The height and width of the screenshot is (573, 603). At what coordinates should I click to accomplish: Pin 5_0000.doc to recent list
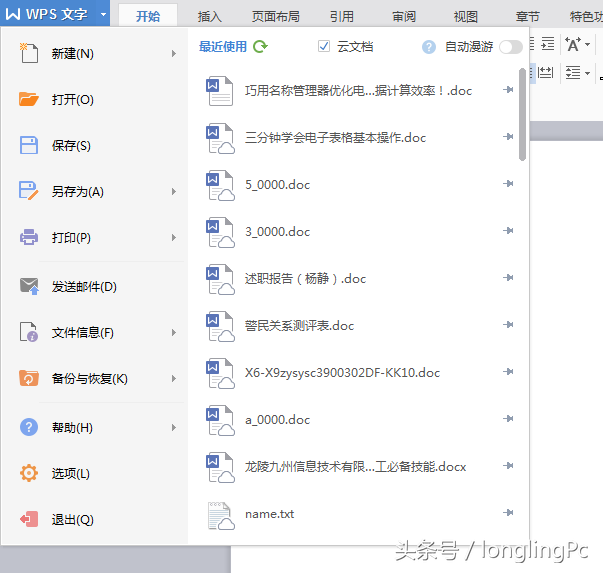point(508,183)
